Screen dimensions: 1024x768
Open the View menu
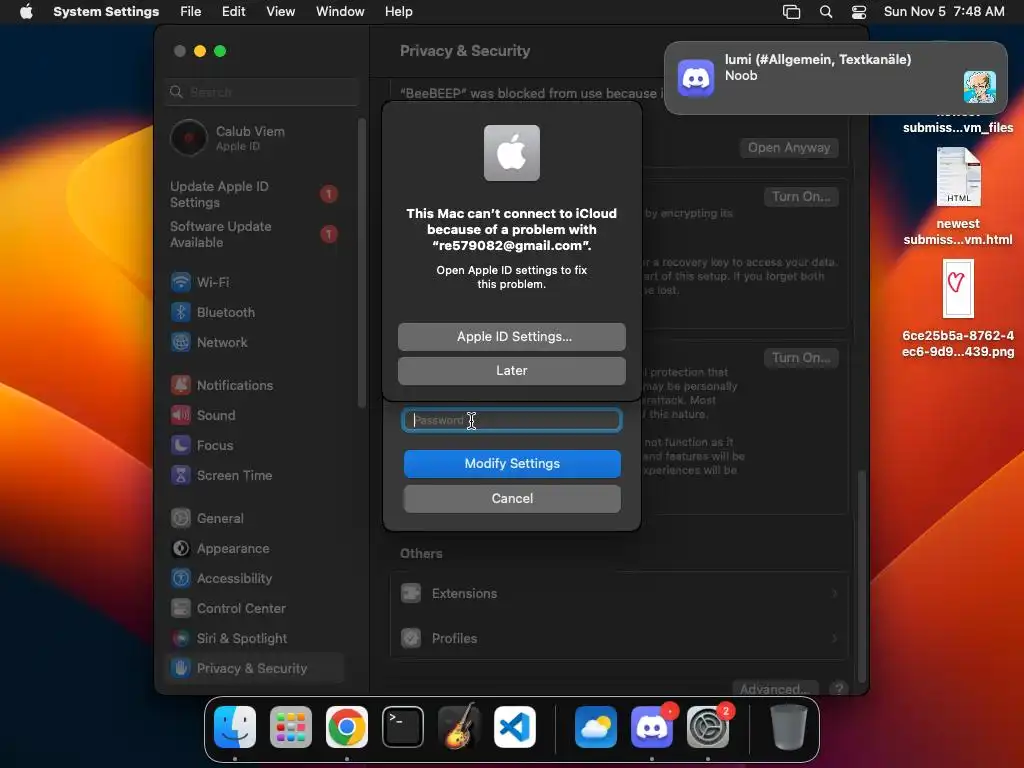280,12
